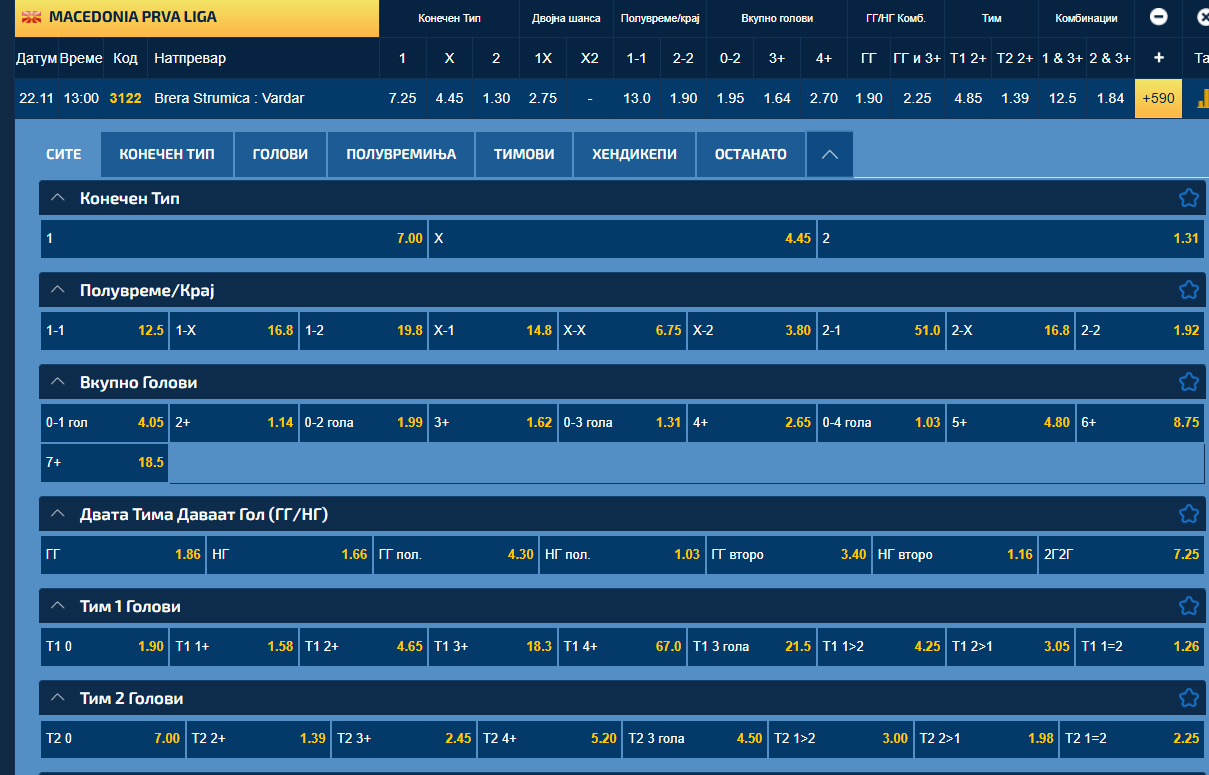Collapse the Полувреме/Крај section chevron
The height and width of the screenshot is (775, 1209).
[57, 290]
